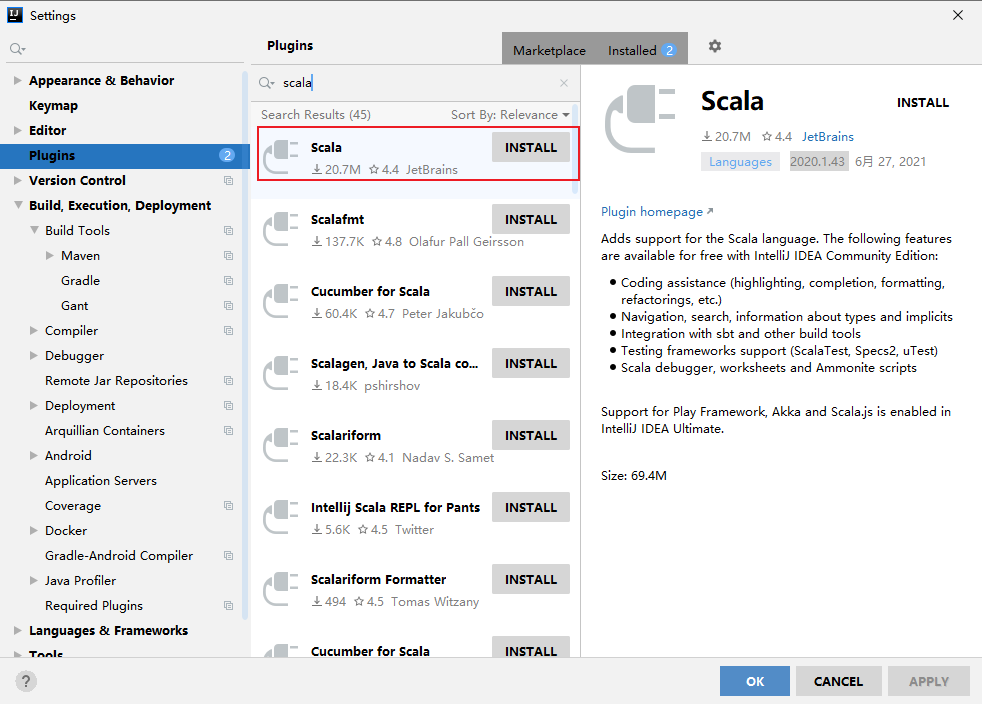Viewport: 982px width, 704px height.
Task: Click the Intellij Scala REPL plugin icon
Action: [x=280, y=517]
